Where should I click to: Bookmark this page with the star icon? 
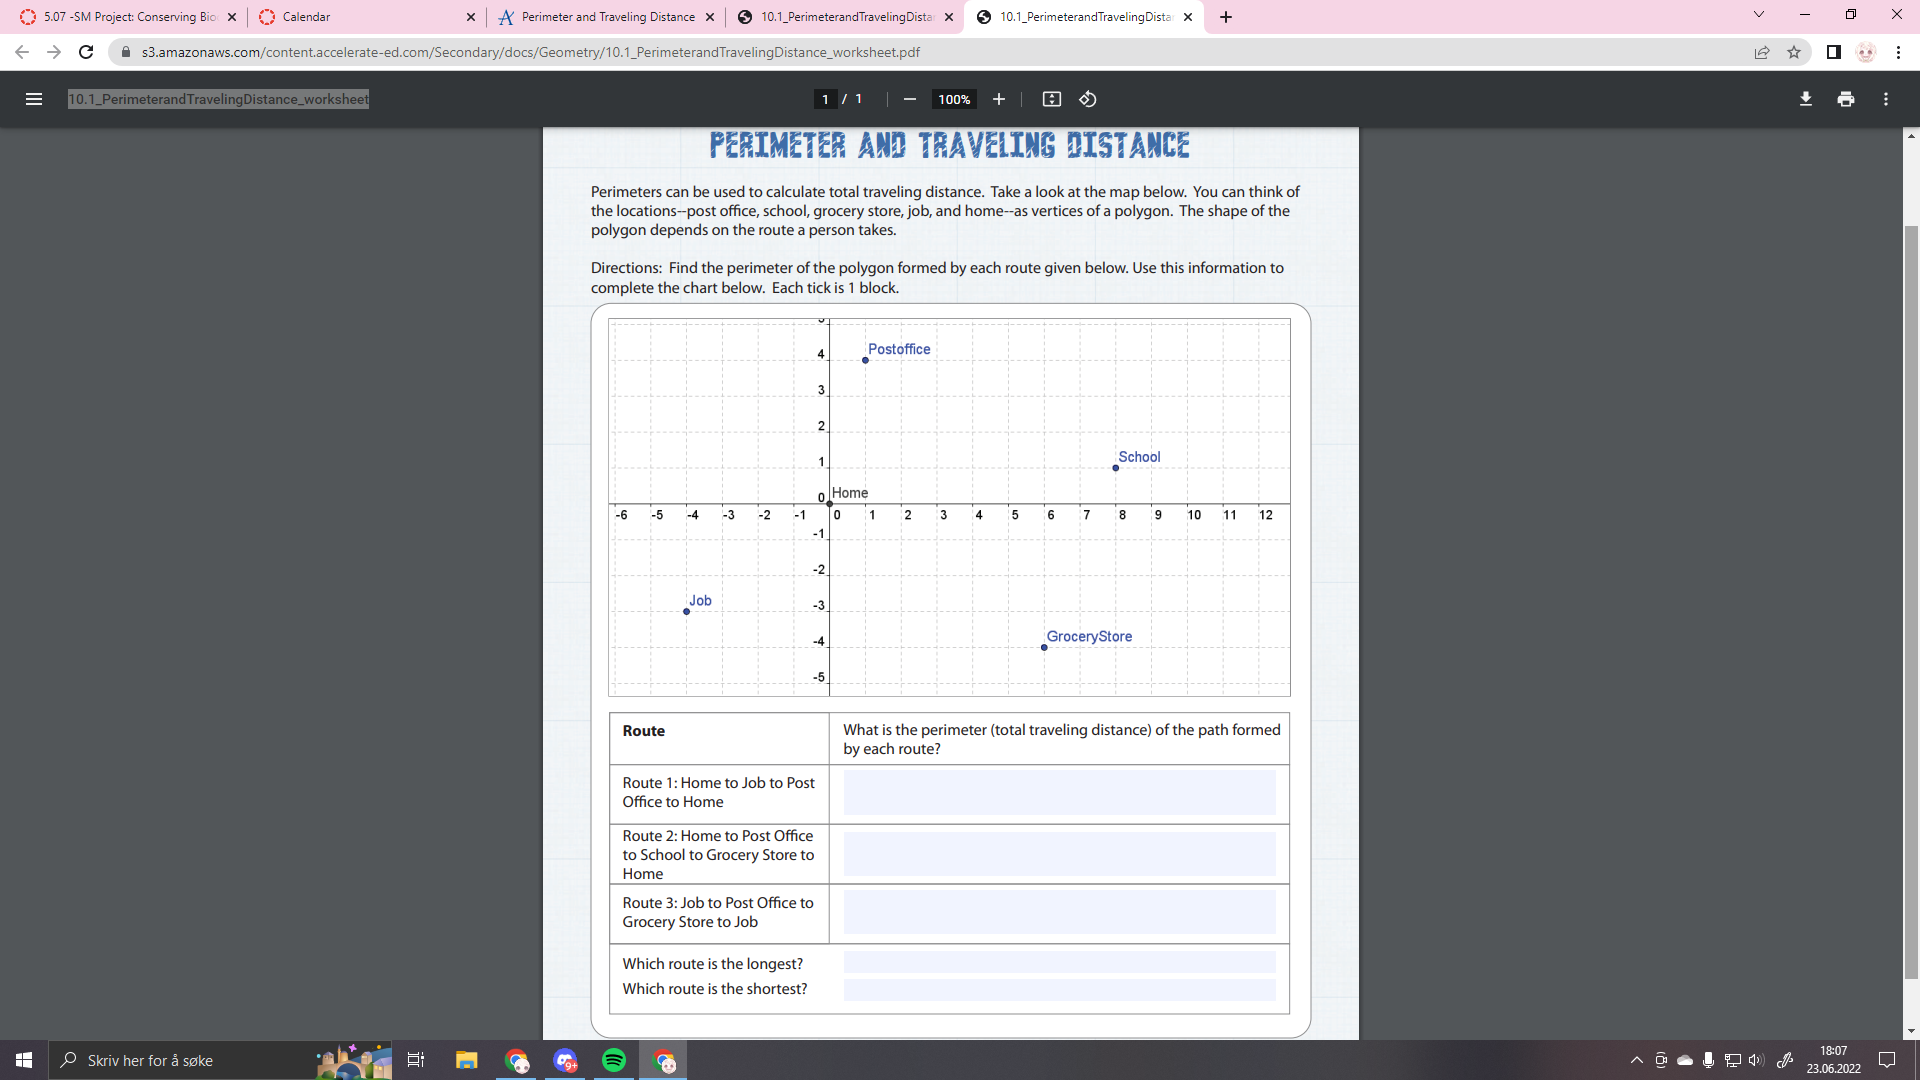click(x=1794, y=52)
